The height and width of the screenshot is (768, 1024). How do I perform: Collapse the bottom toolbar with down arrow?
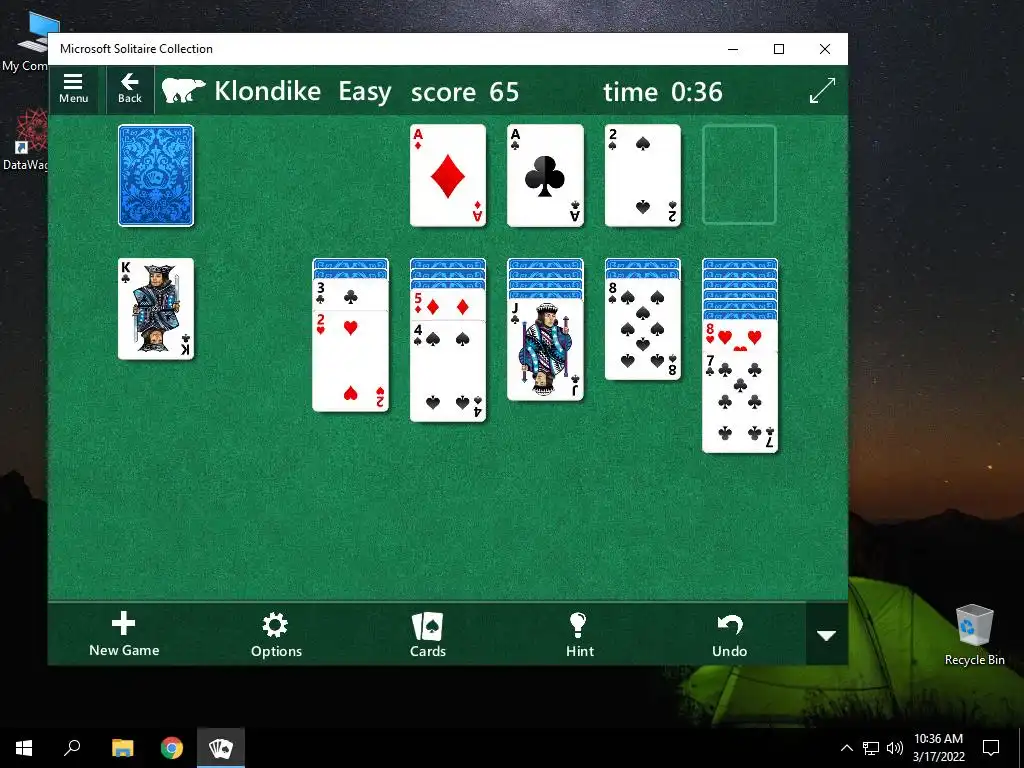click(827, 635)
